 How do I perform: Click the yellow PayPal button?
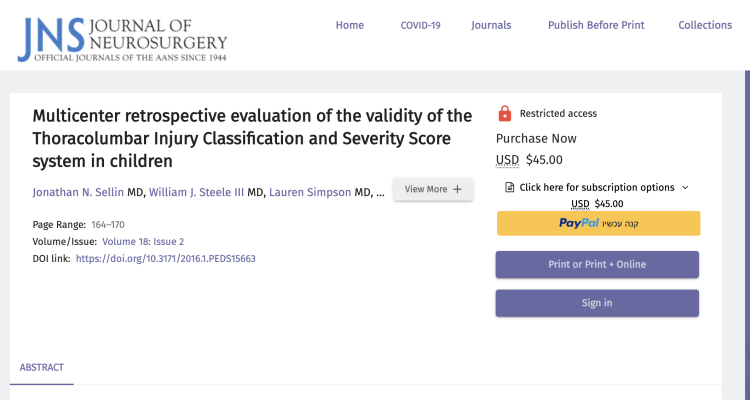pyautogui.click(x=597, y=223)
